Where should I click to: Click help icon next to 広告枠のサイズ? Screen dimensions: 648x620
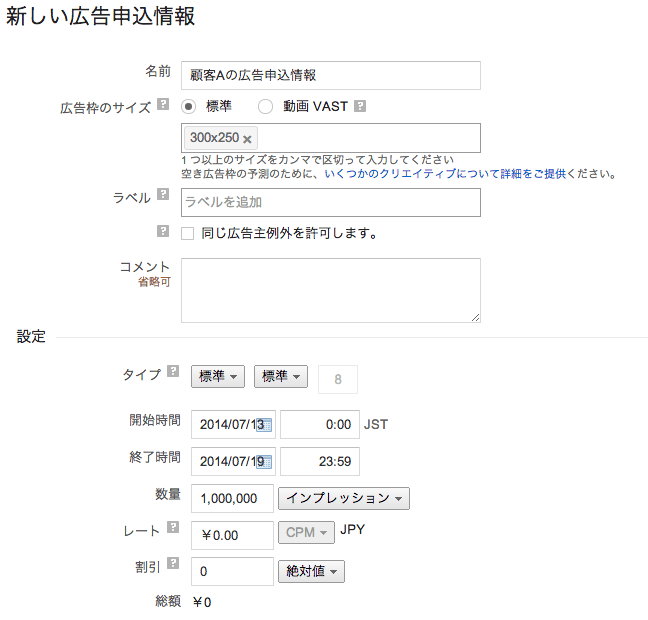point(163,105)
